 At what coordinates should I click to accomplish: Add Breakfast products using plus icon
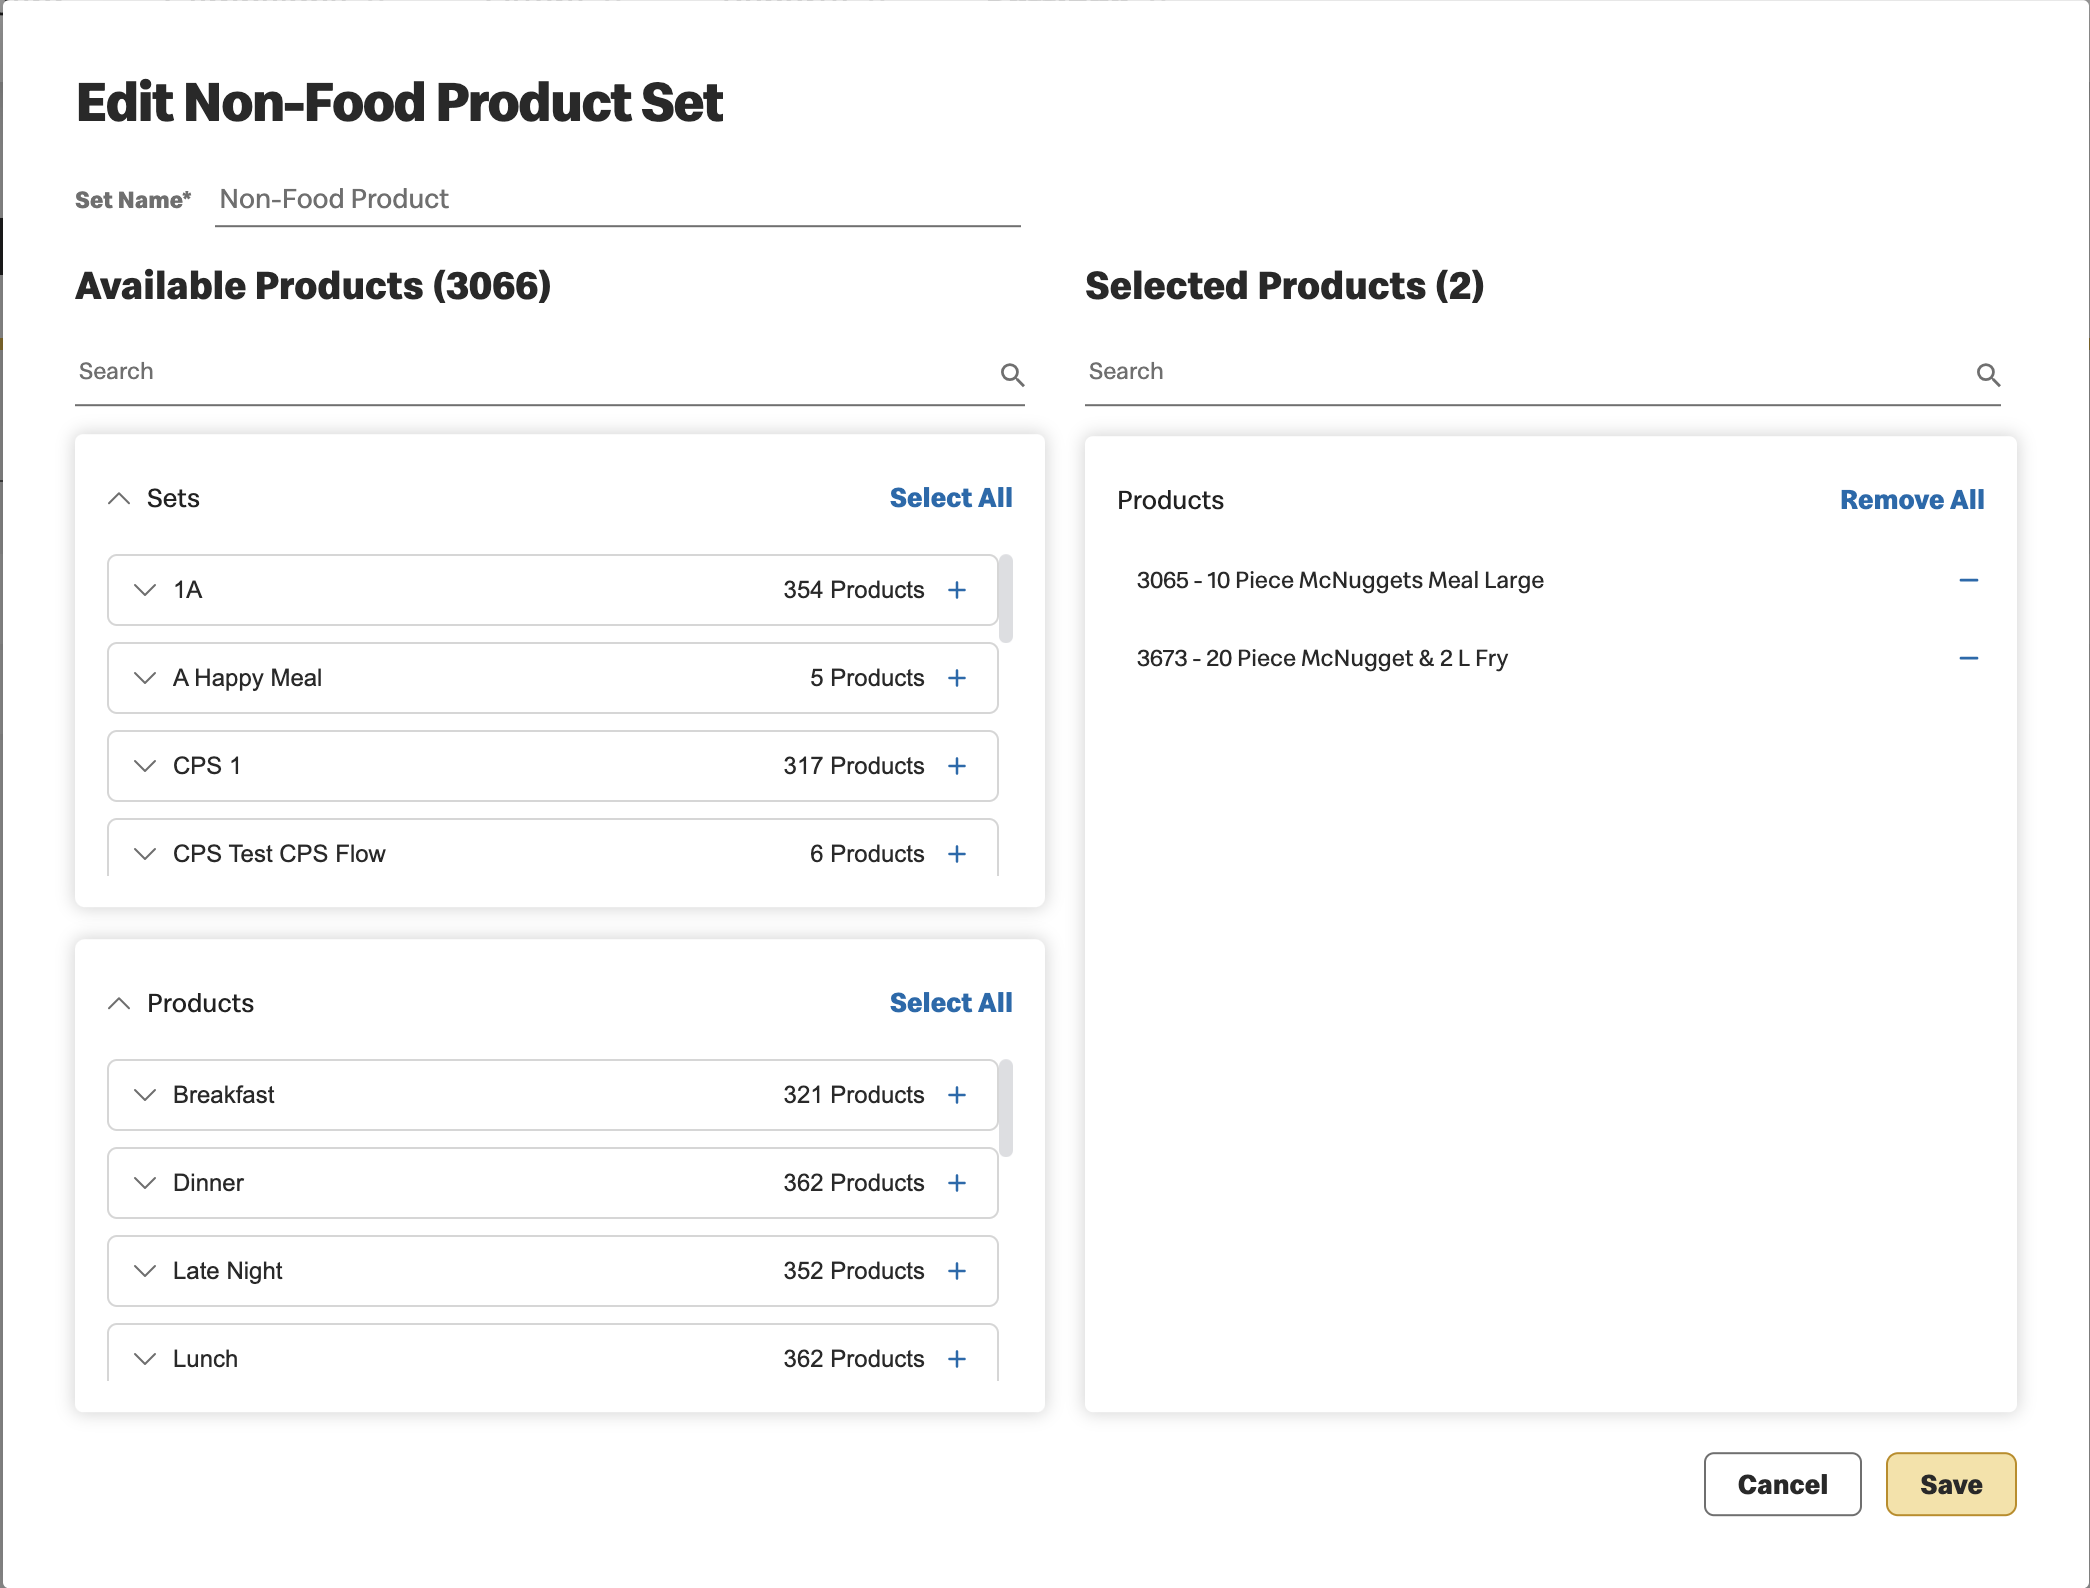957,1095
